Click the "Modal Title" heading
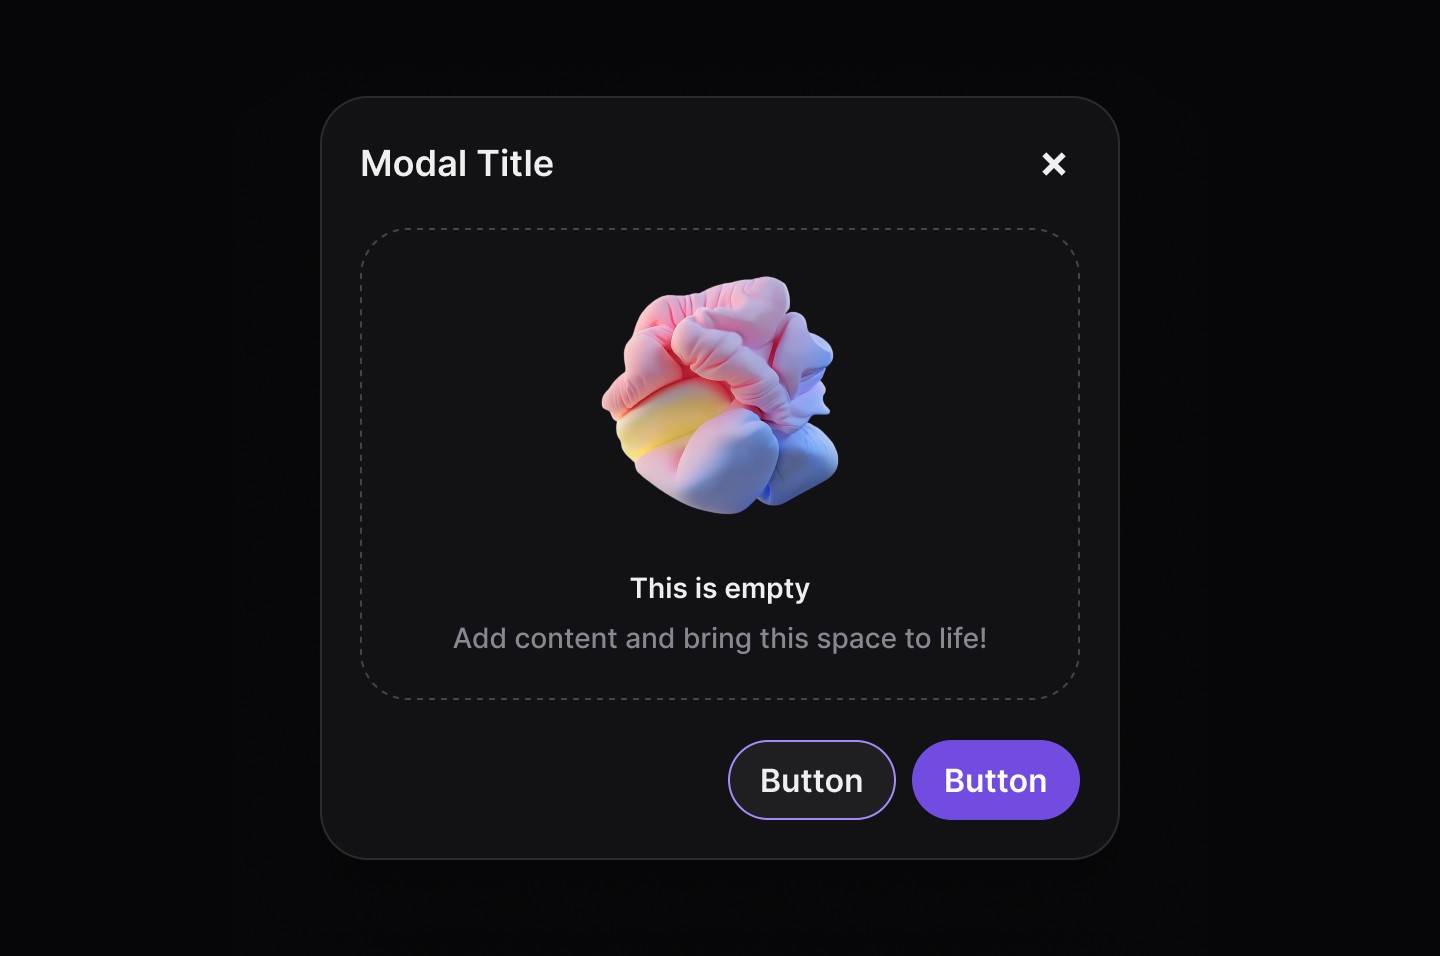Image resolution: width=1440 pixels, height=956 pixels. tap(457, 164)
